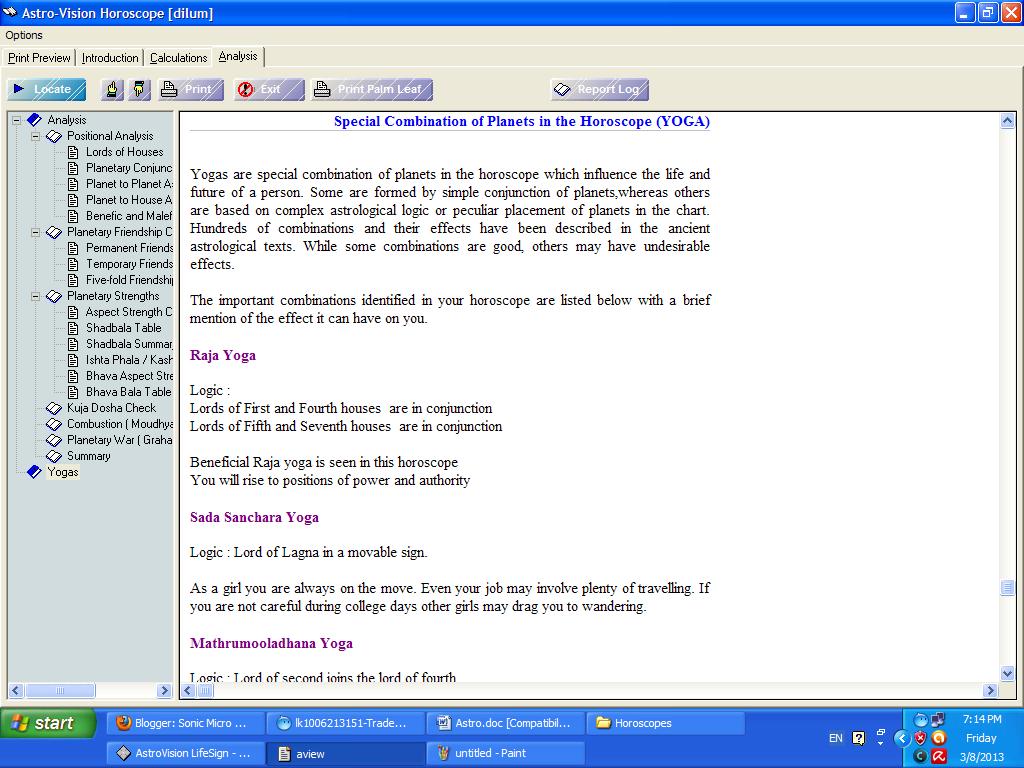Click Positional Analysis book icon
1024x768 pixels.
[x=54, y=136]
